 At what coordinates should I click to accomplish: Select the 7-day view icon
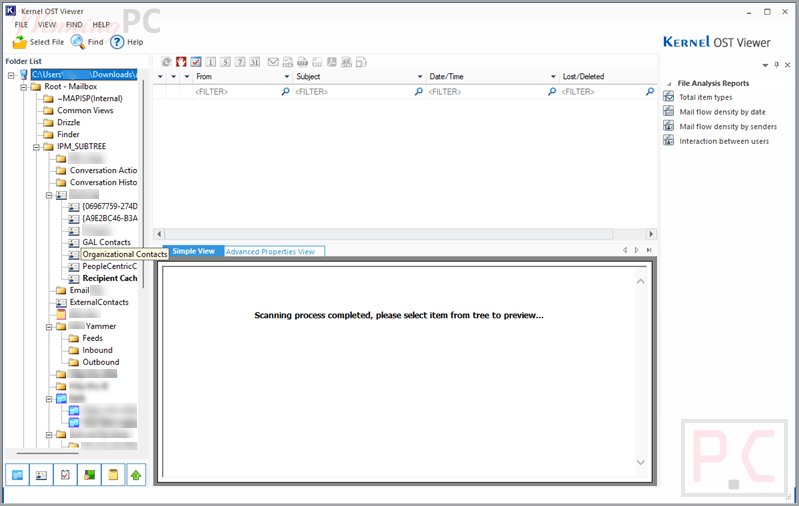240,62
